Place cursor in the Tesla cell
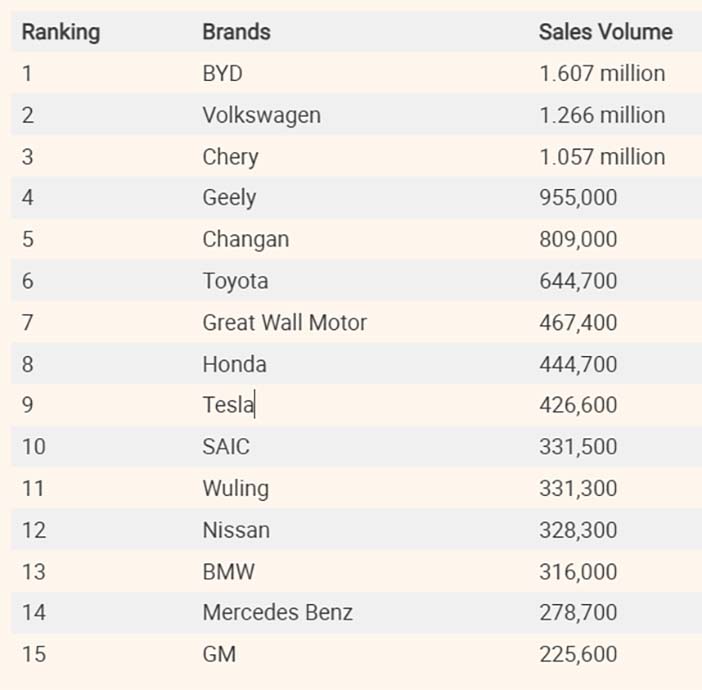Image resolution: width=702 pixels, height=690 pixels. click(x=228, y=405)
